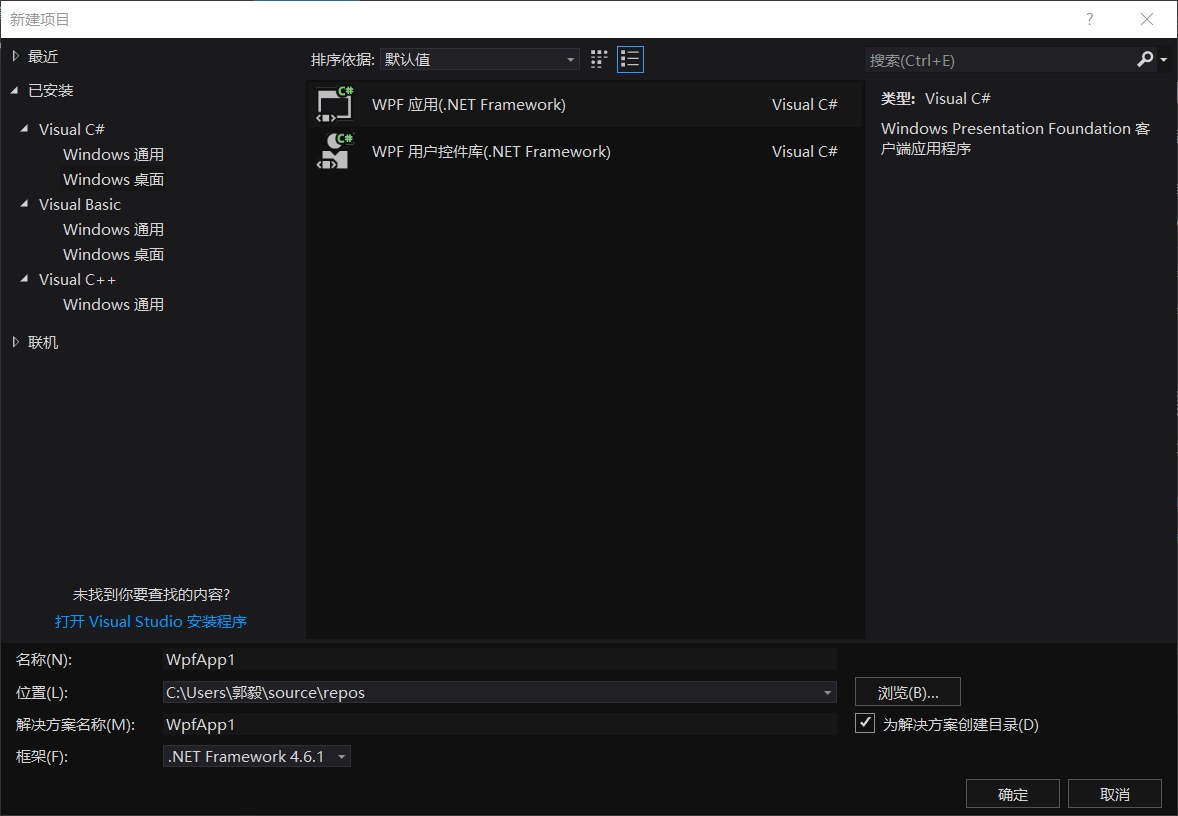This screenshot has width=1178, height=816.
Task: Collapse the Visual Basic node
Action: (25, 204)
